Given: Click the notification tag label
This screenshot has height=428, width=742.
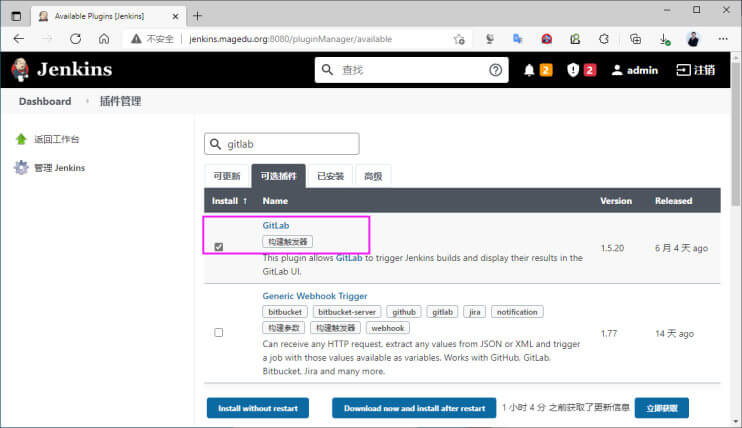Looking at the screenshot, I should click(x=517, y=312).
